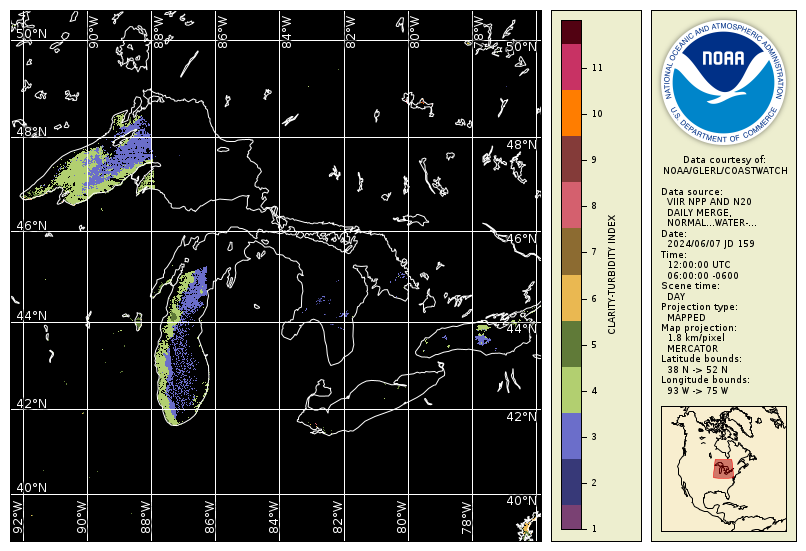Click the '50°N' label at right map edge
806x551 pixels.
(x=521, y=47)
